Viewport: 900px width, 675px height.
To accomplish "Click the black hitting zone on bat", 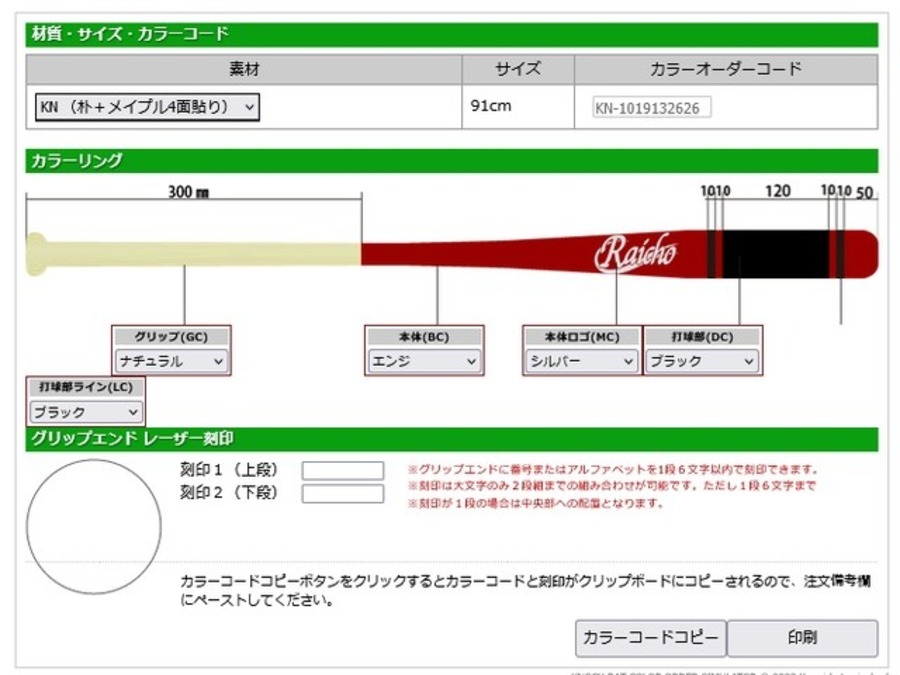I will tap(775, 254).
